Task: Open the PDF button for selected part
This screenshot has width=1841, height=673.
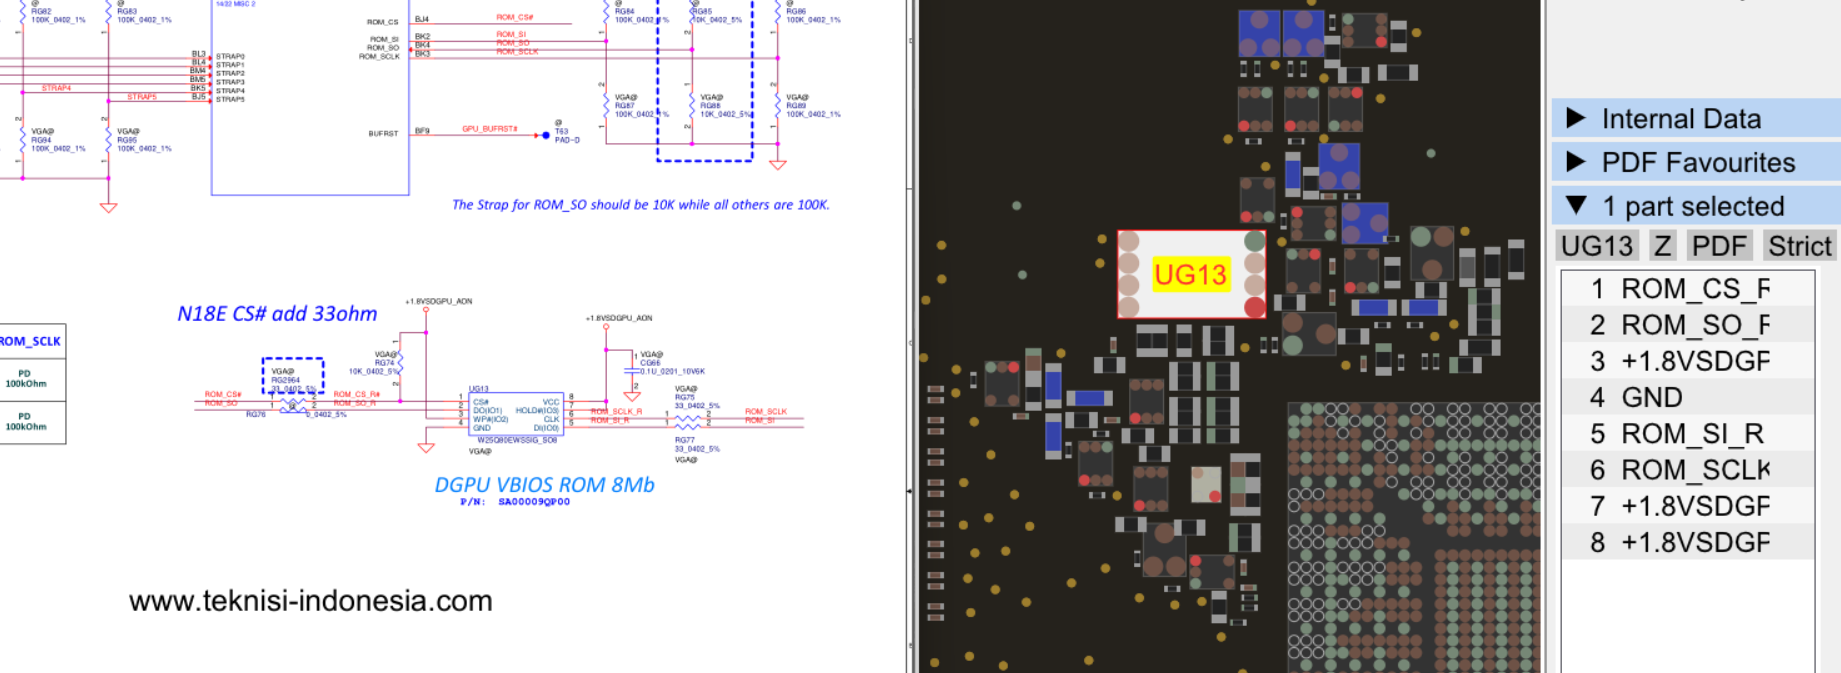Action: tap(1719, 246)
